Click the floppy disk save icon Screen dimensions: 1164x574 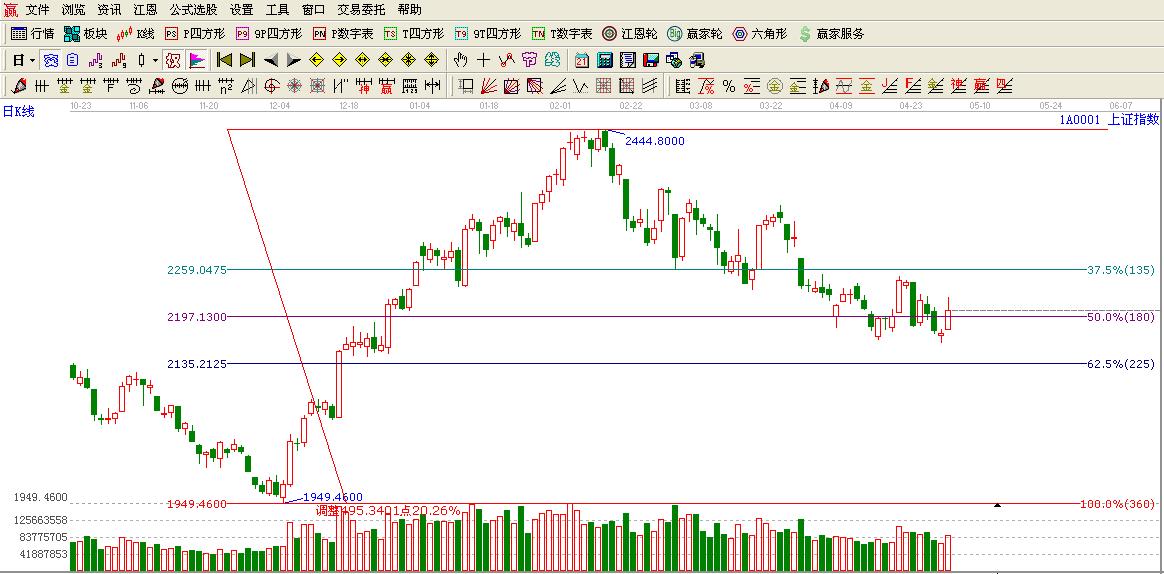point(651,60)
